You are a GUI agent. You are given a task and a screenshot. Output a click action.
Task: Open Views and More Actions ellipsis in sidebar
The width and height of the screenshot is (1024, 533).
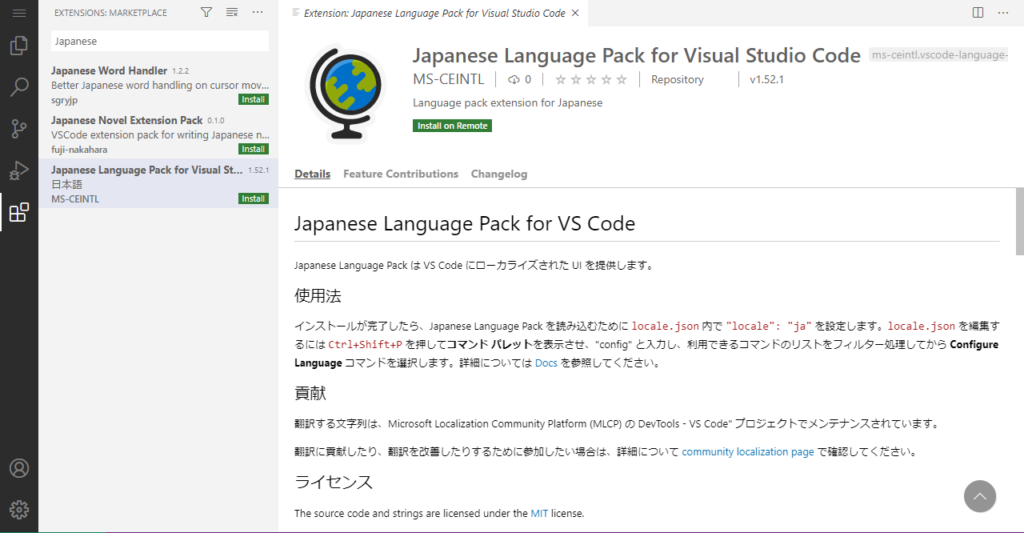[x=258, y=13]
